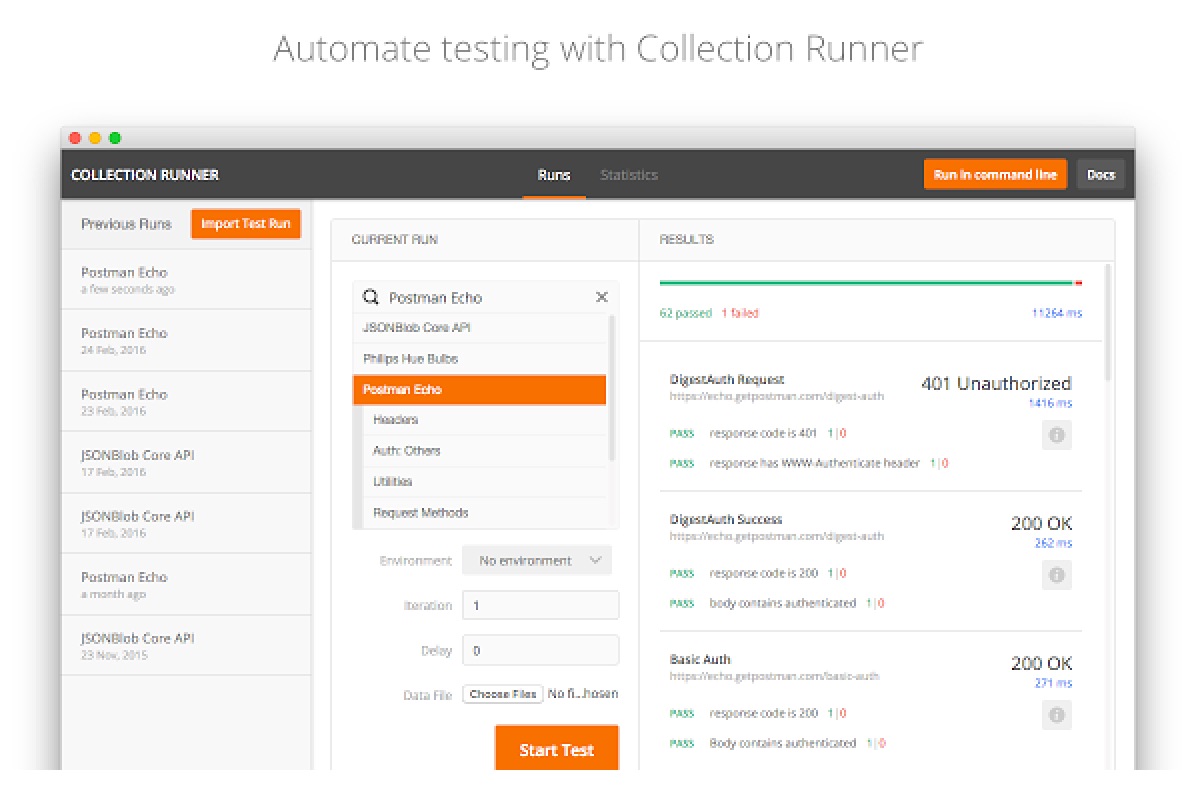Click the DigestAuth Success result title

point(726,520)
